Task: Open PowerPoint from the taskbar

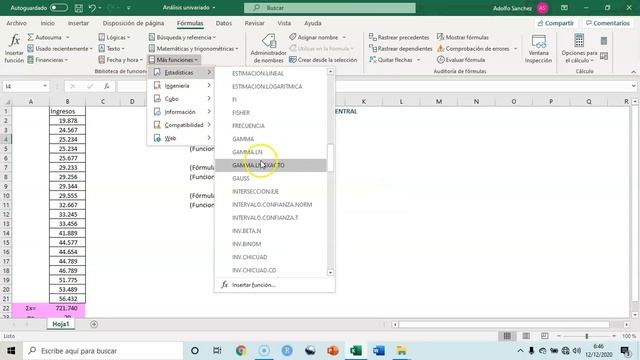Action: pos(333,351)
